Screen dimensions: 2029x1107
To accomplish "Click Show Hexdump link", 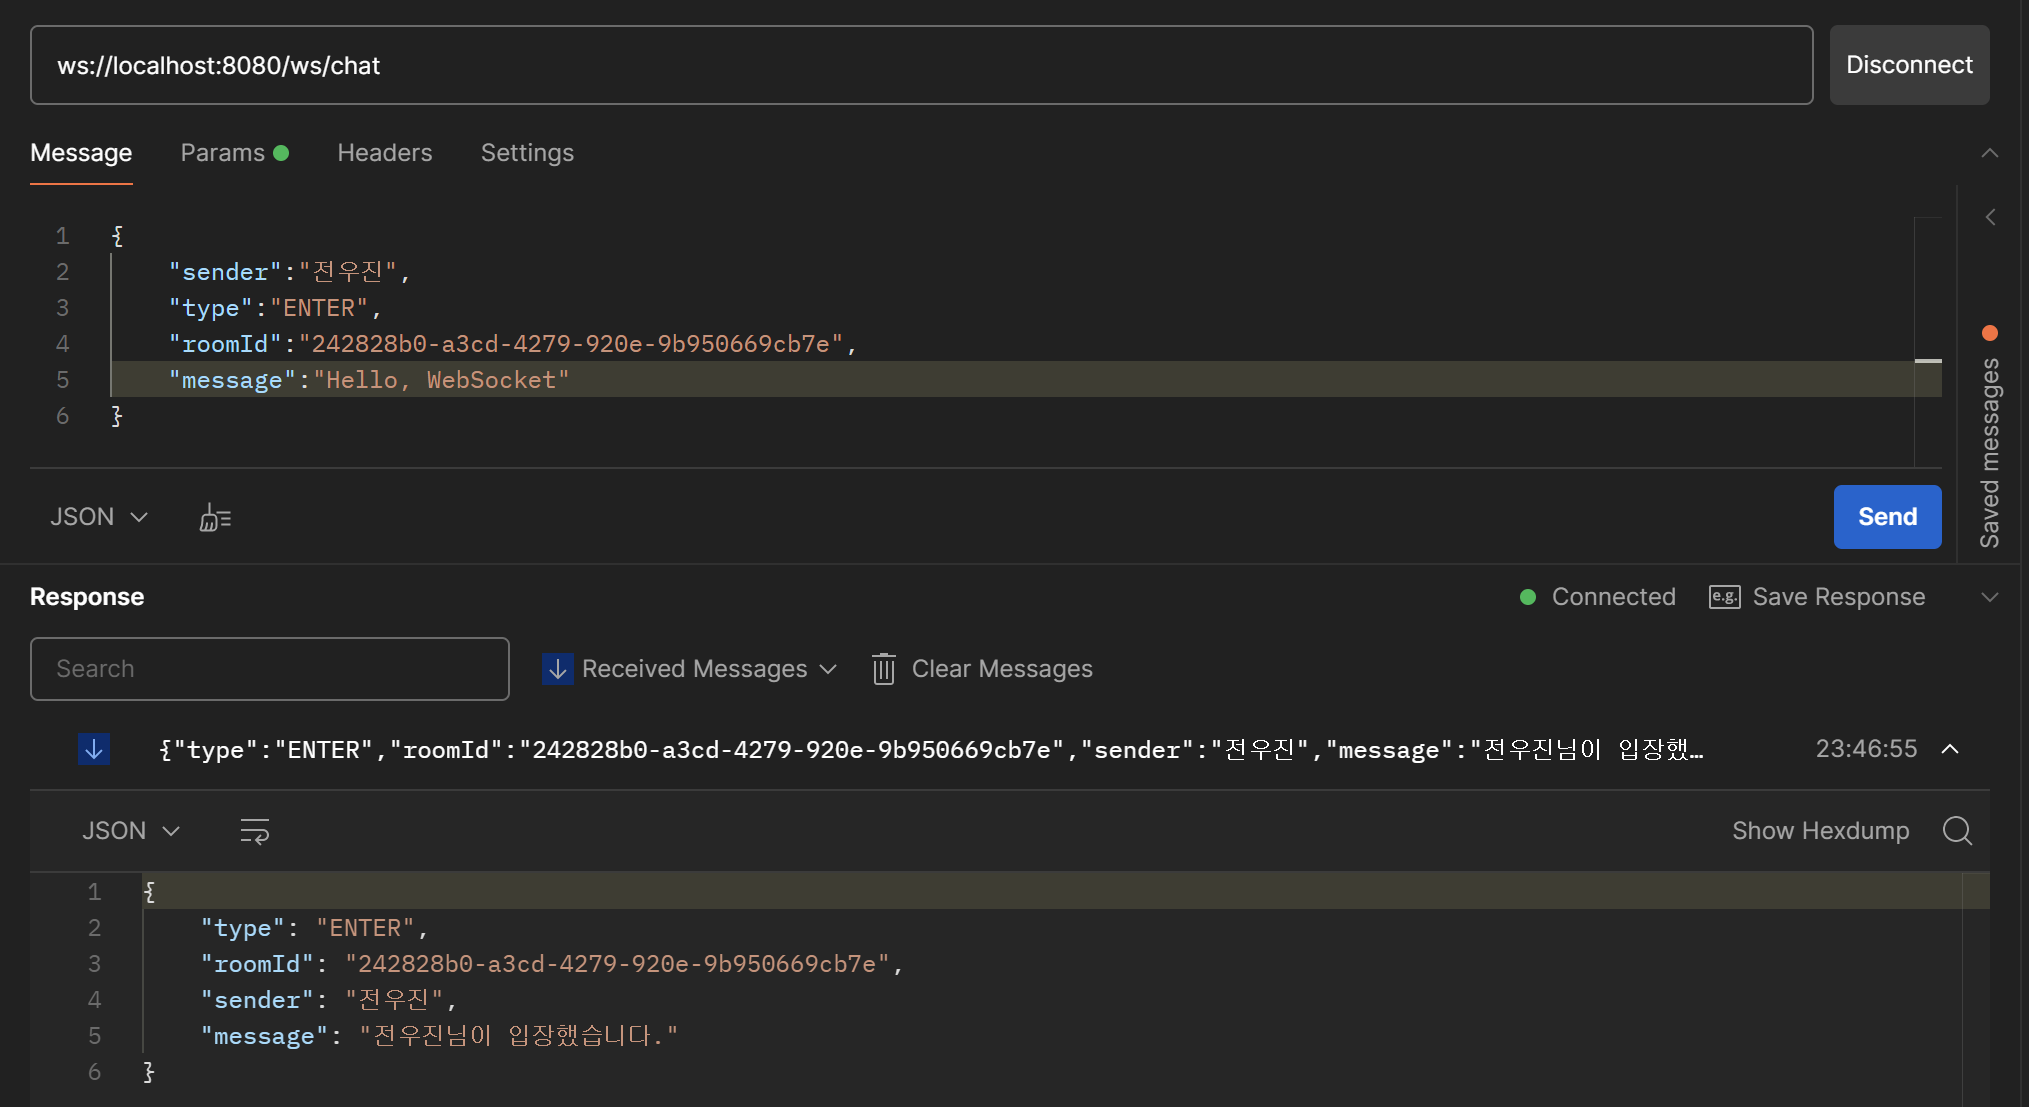I will (1820, 831).
